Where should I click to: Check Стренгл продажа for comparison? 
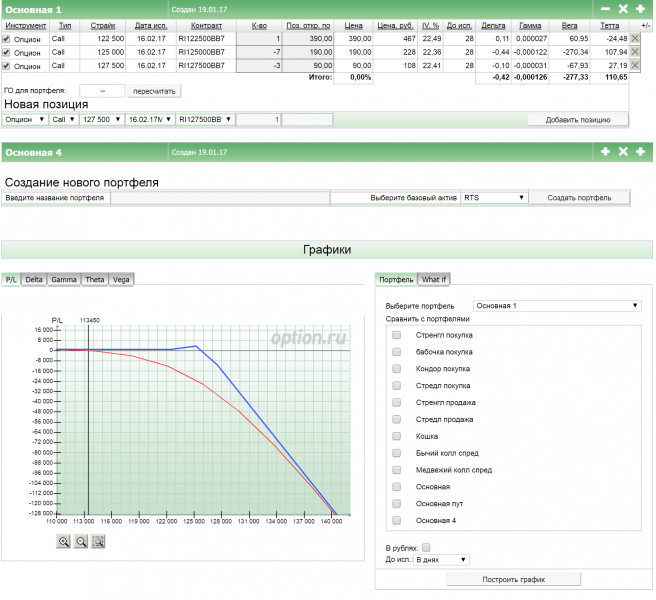pos(397,402)
